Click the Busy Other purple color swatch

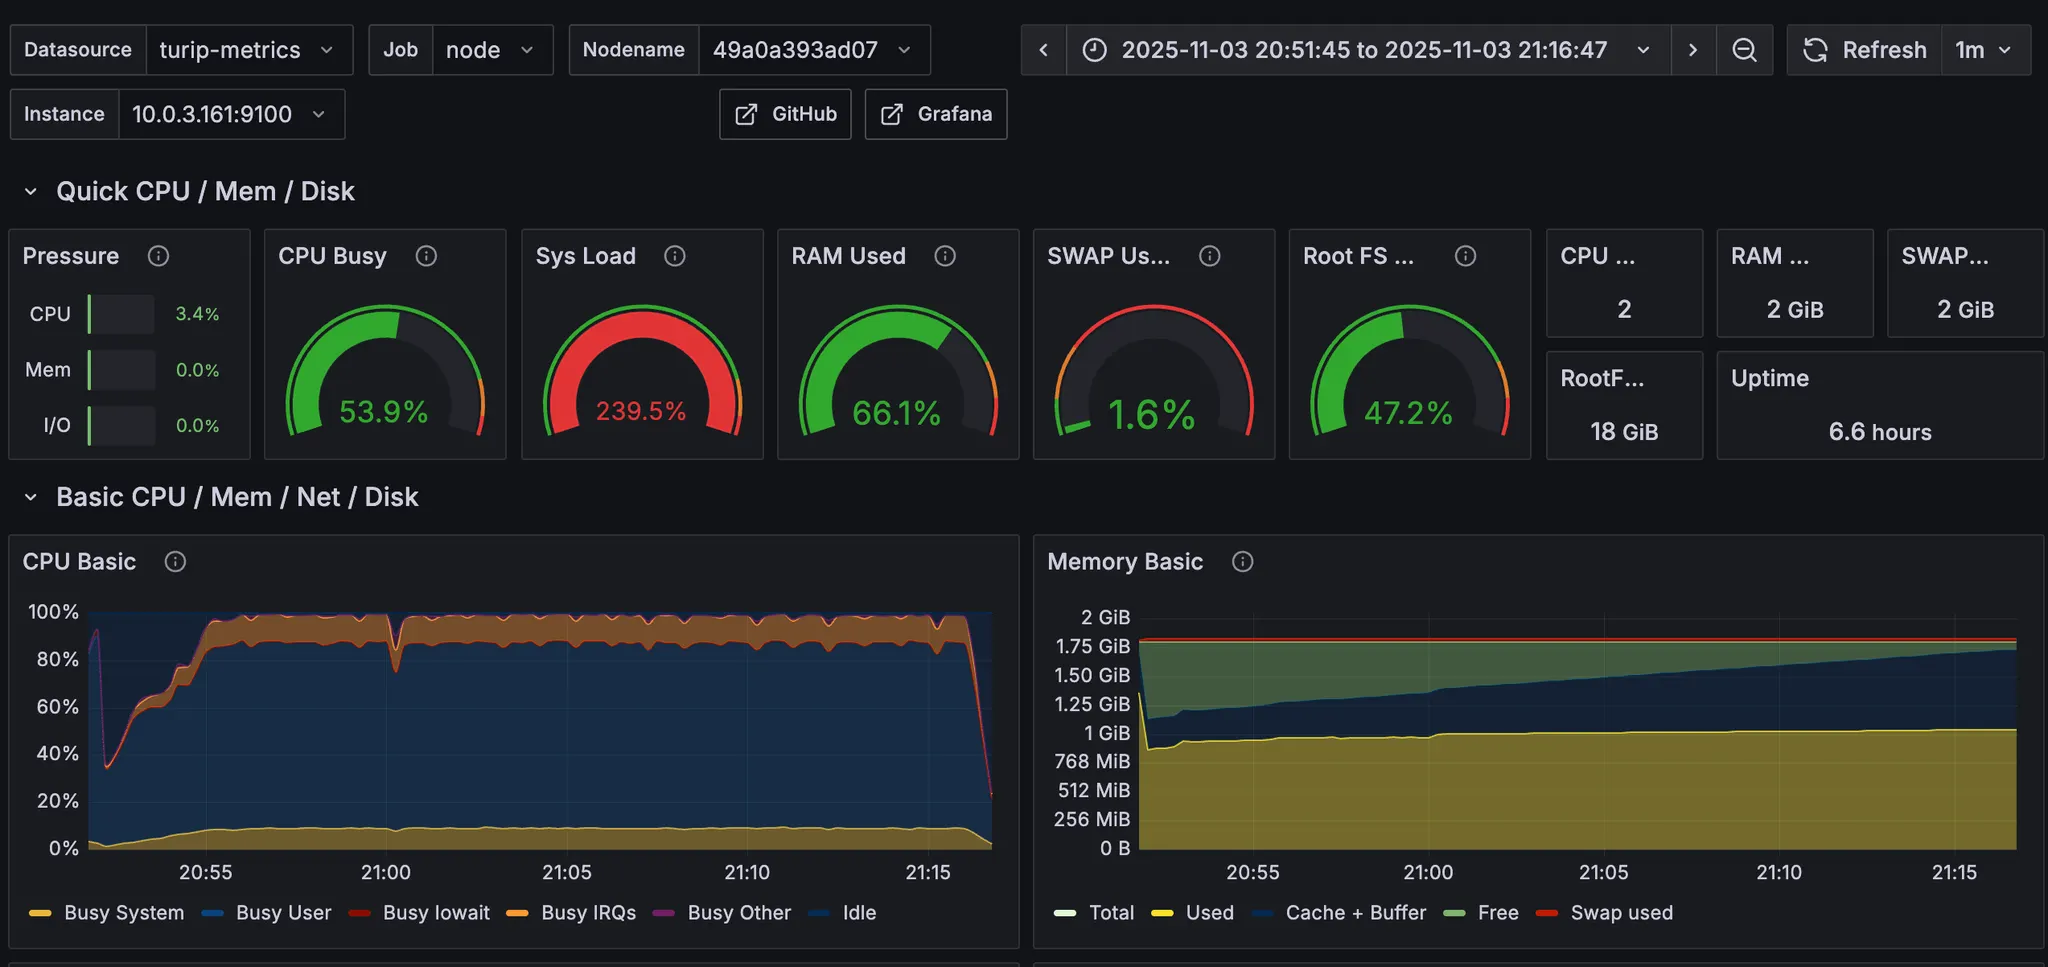663,913
